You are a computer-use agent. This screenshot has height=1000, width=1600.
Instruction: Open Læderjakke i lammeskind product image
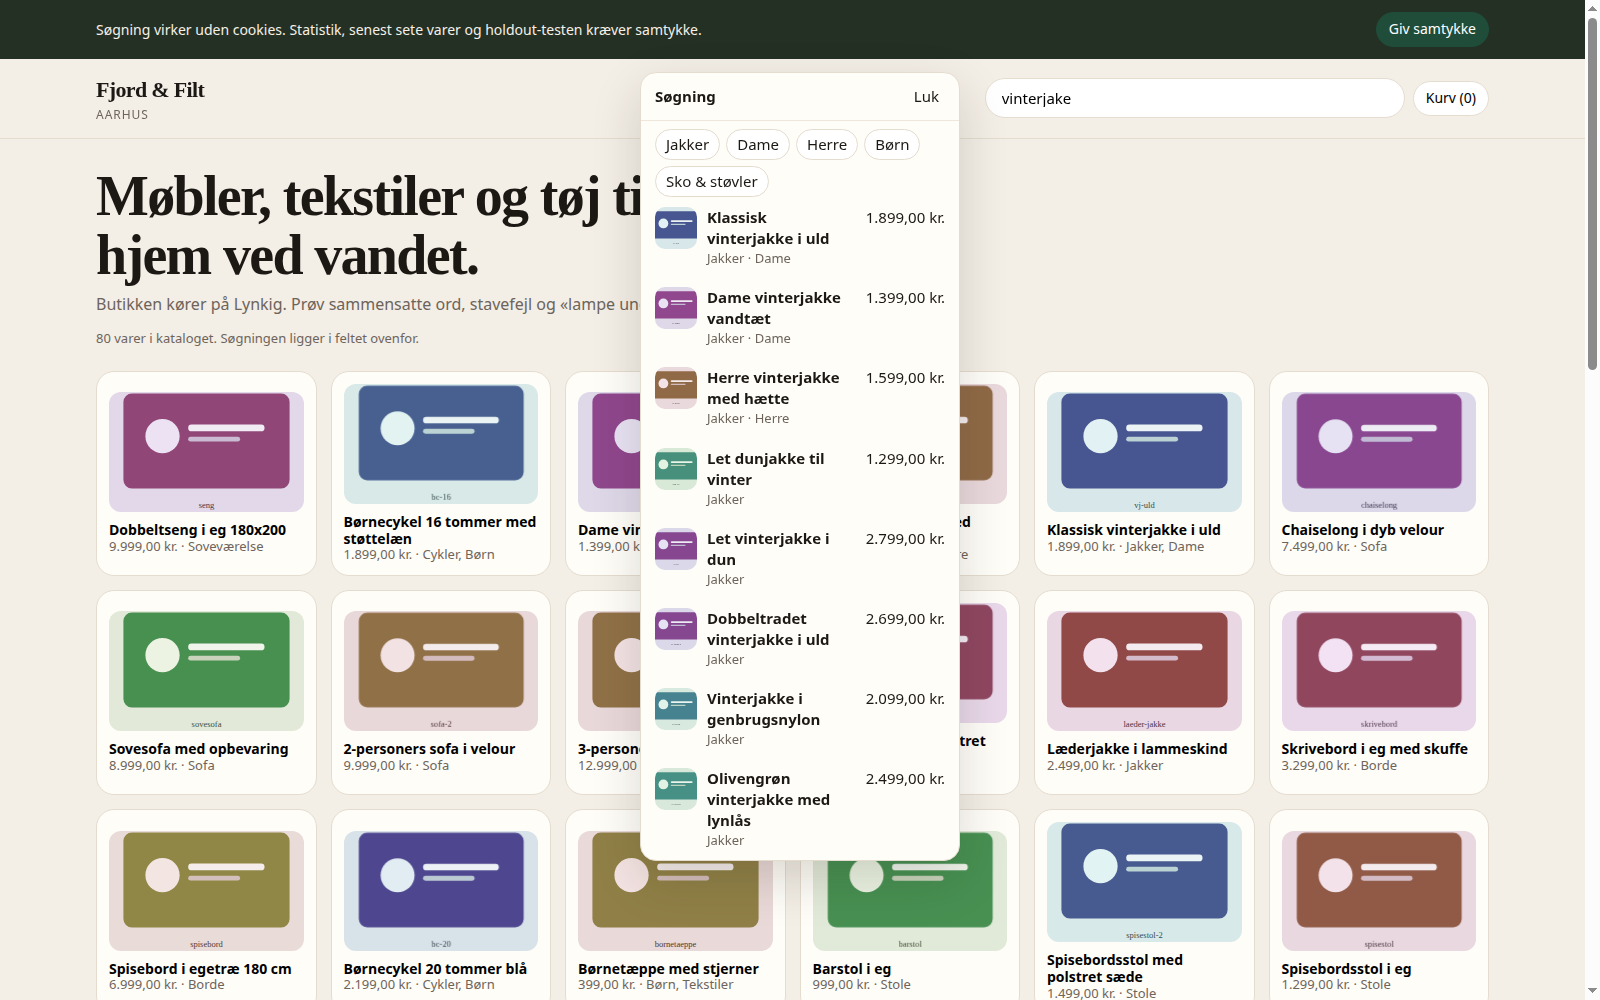1144,671
